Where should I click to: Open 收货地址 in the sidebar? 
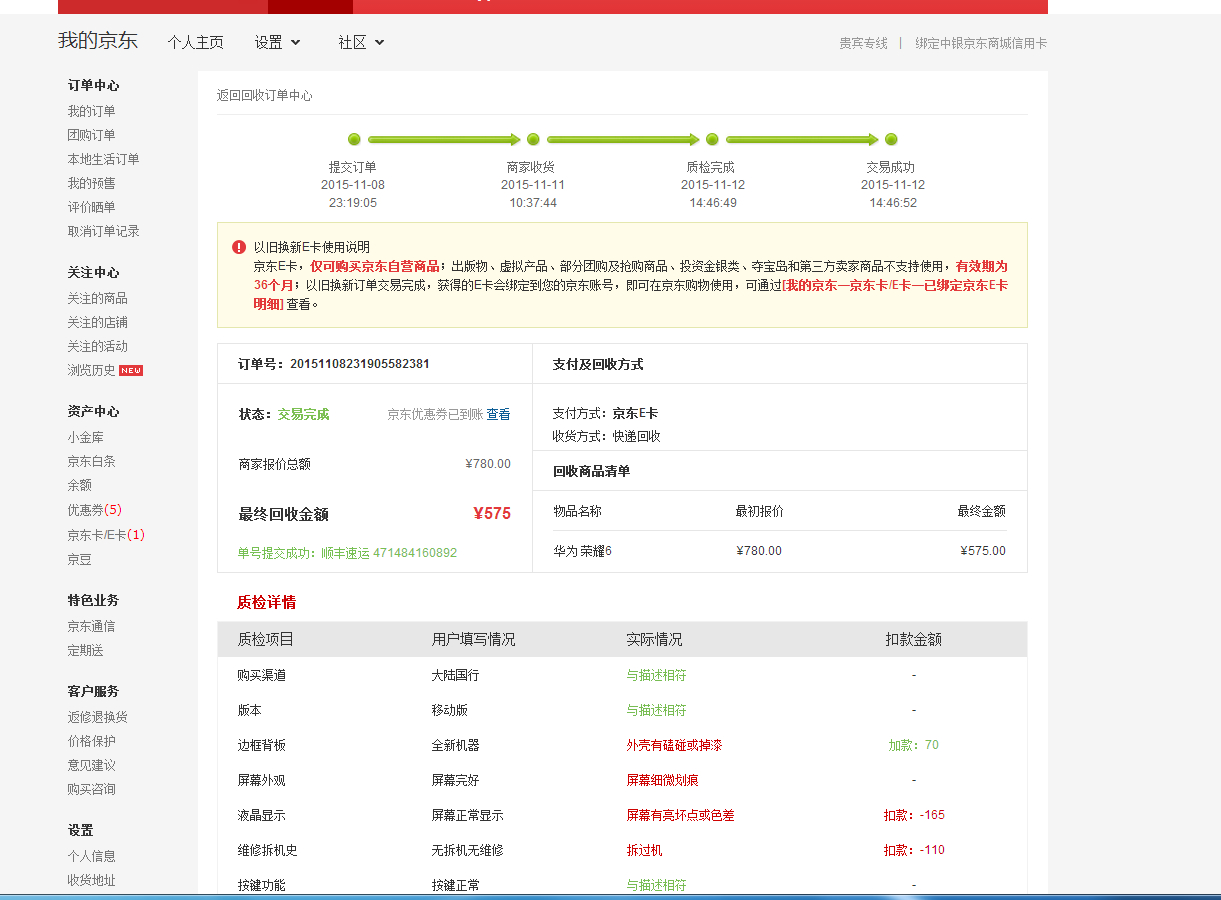click(x=92, y=880)
